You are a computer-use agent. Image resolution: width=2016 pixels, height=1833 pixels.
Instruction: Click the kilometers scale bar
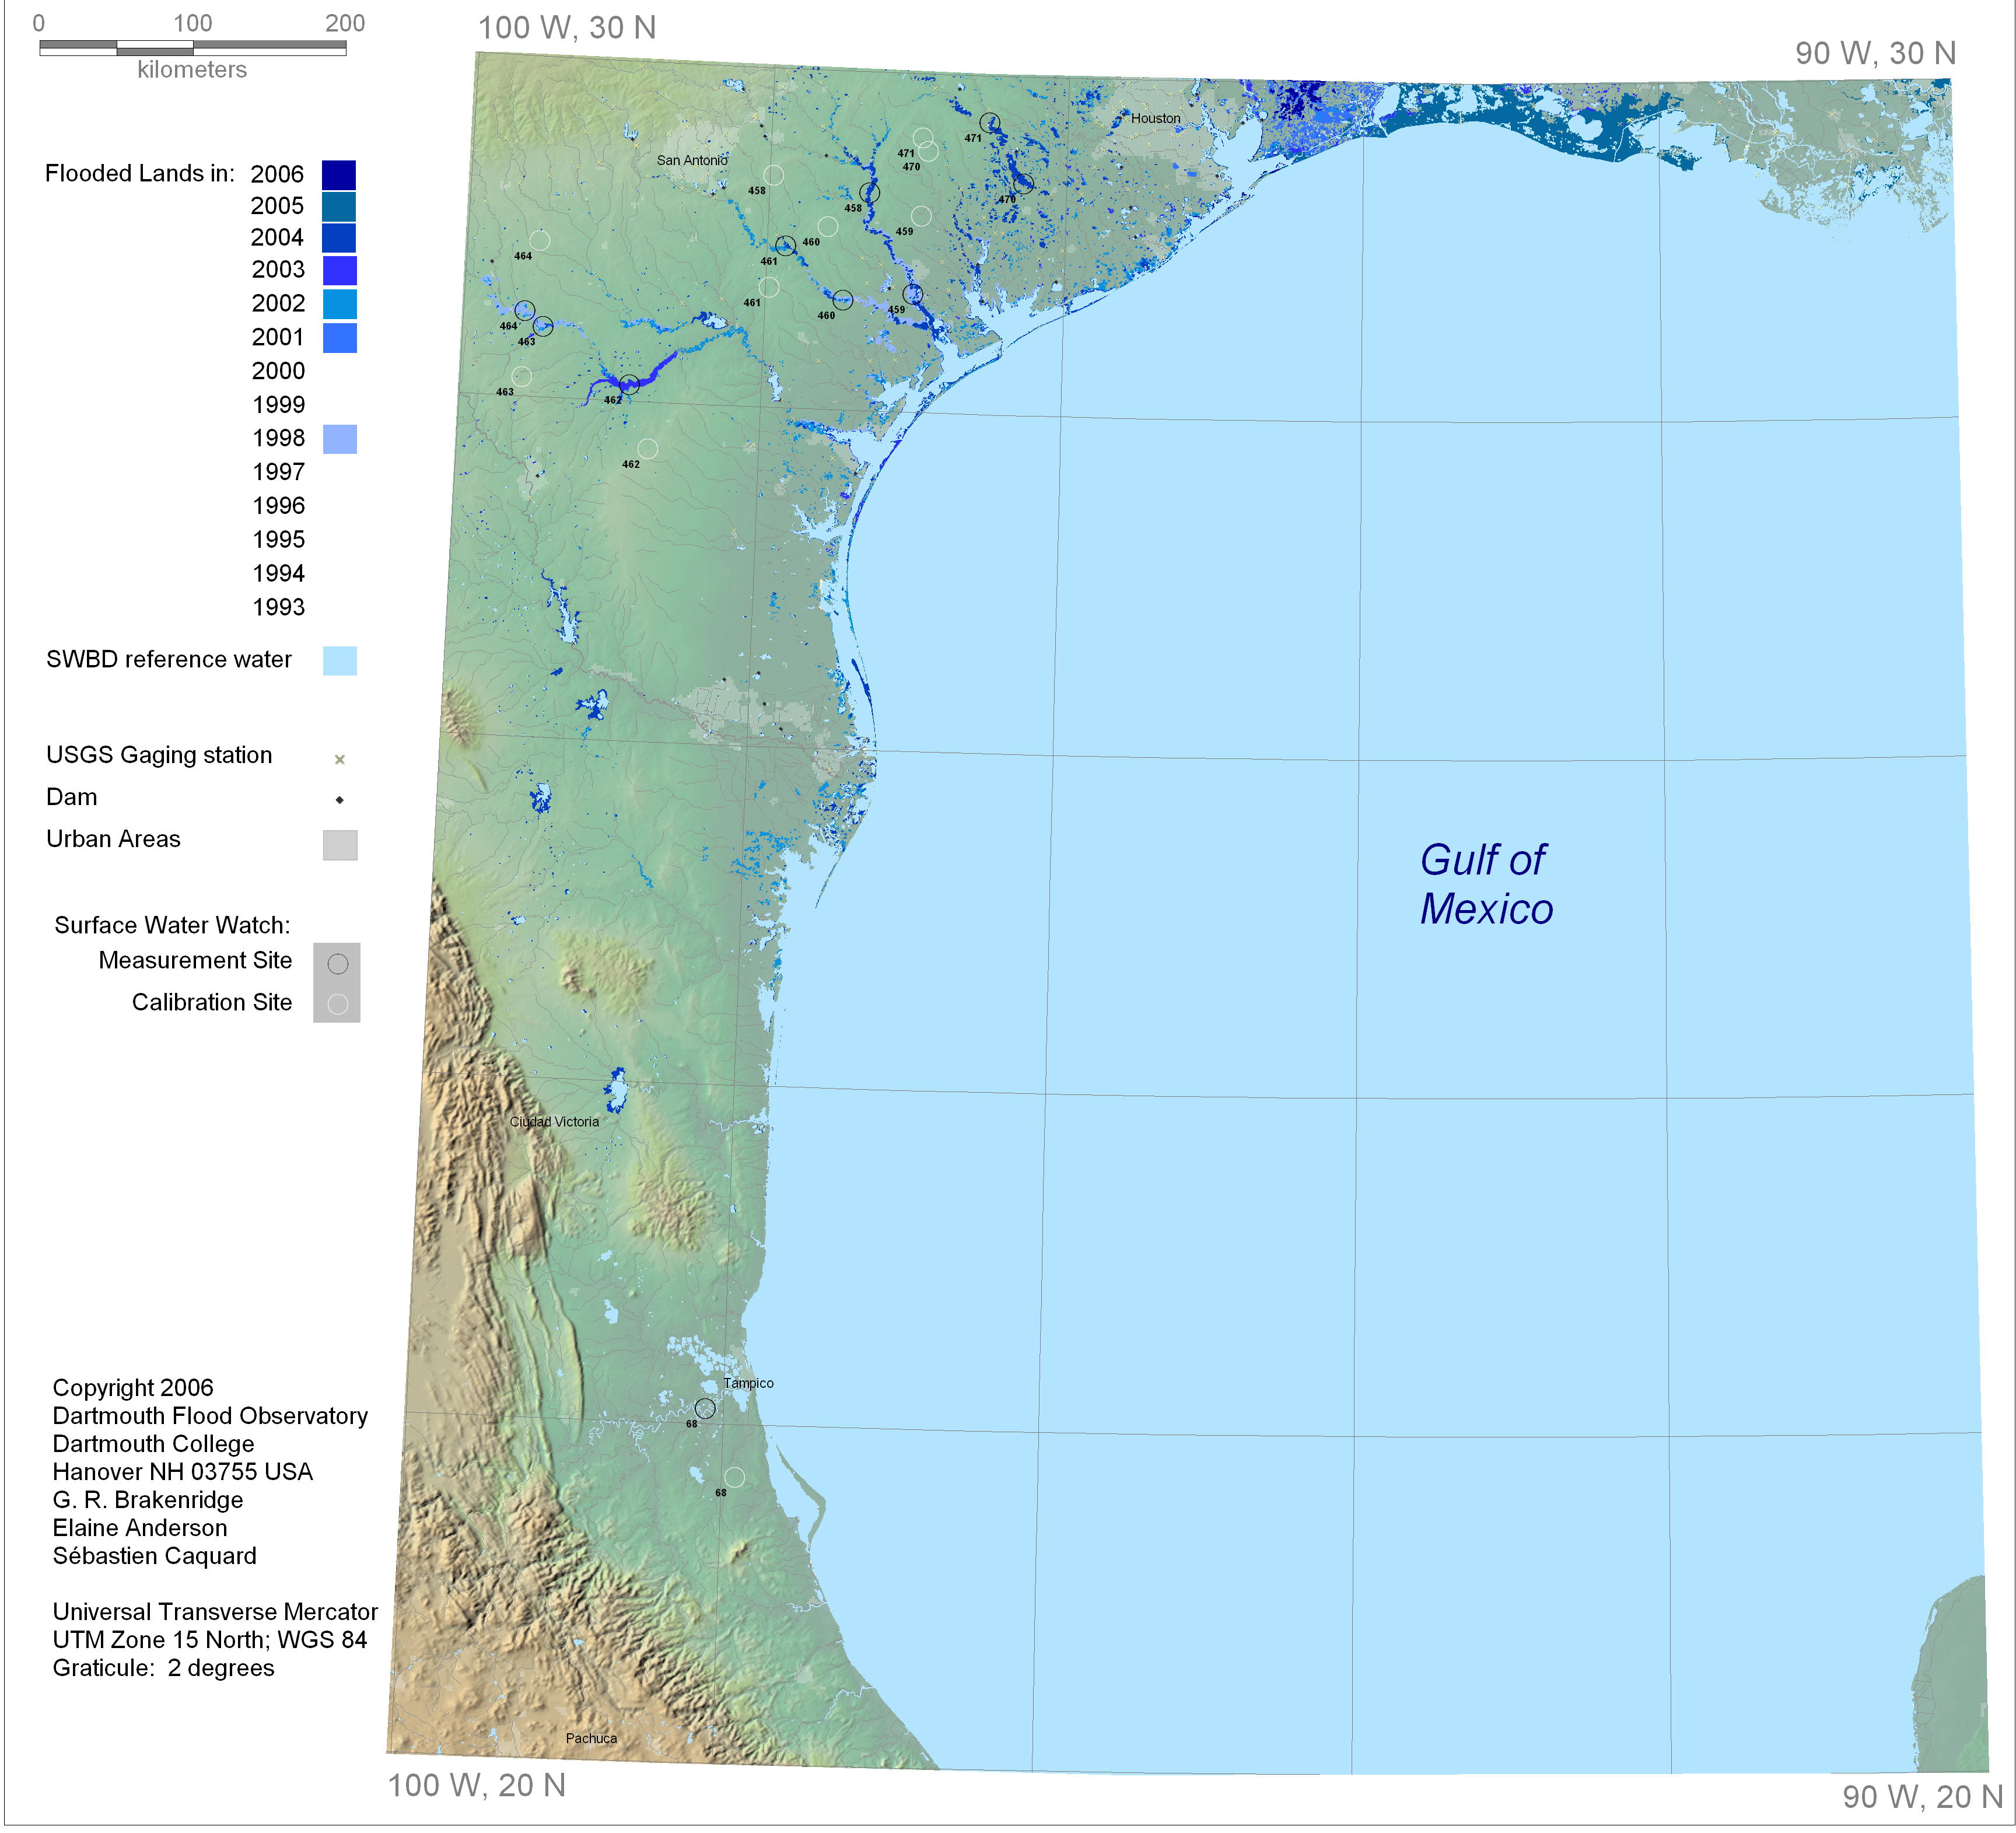point(193,47)
